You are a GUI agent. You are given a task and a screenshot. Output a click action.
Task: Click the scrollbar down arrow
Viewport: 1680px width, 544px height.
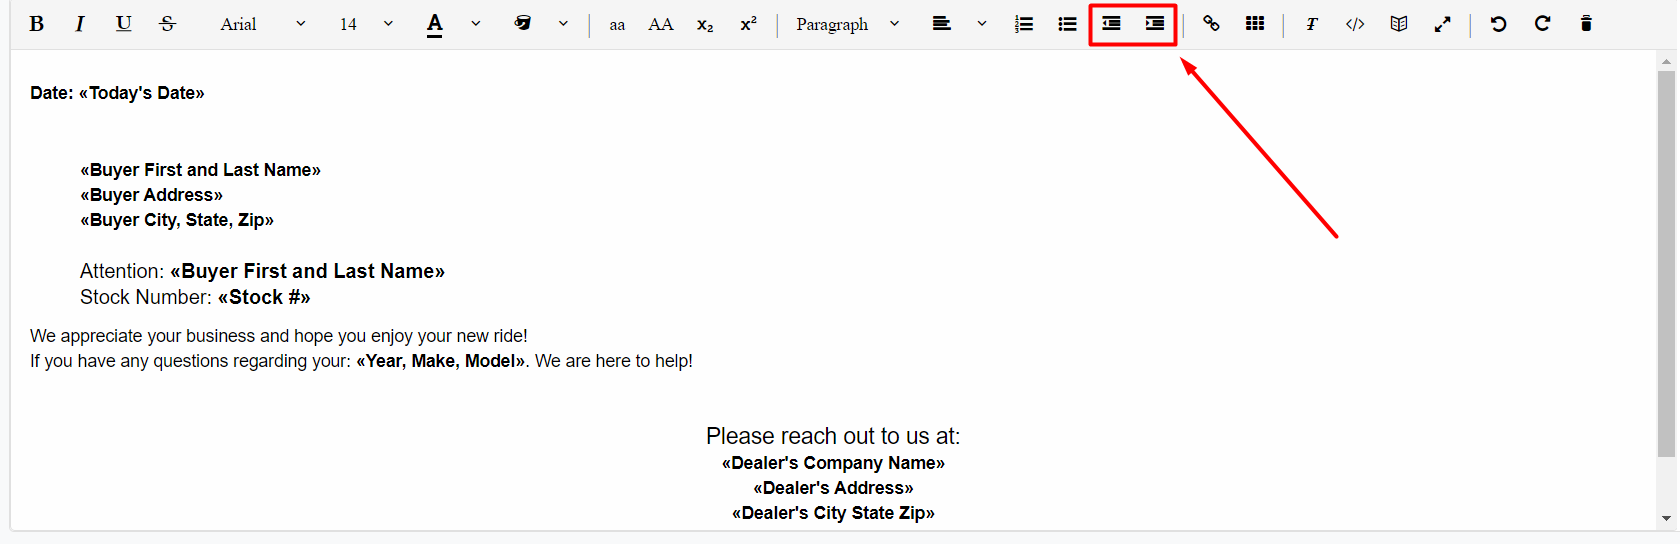click(x=1666, y=518)
